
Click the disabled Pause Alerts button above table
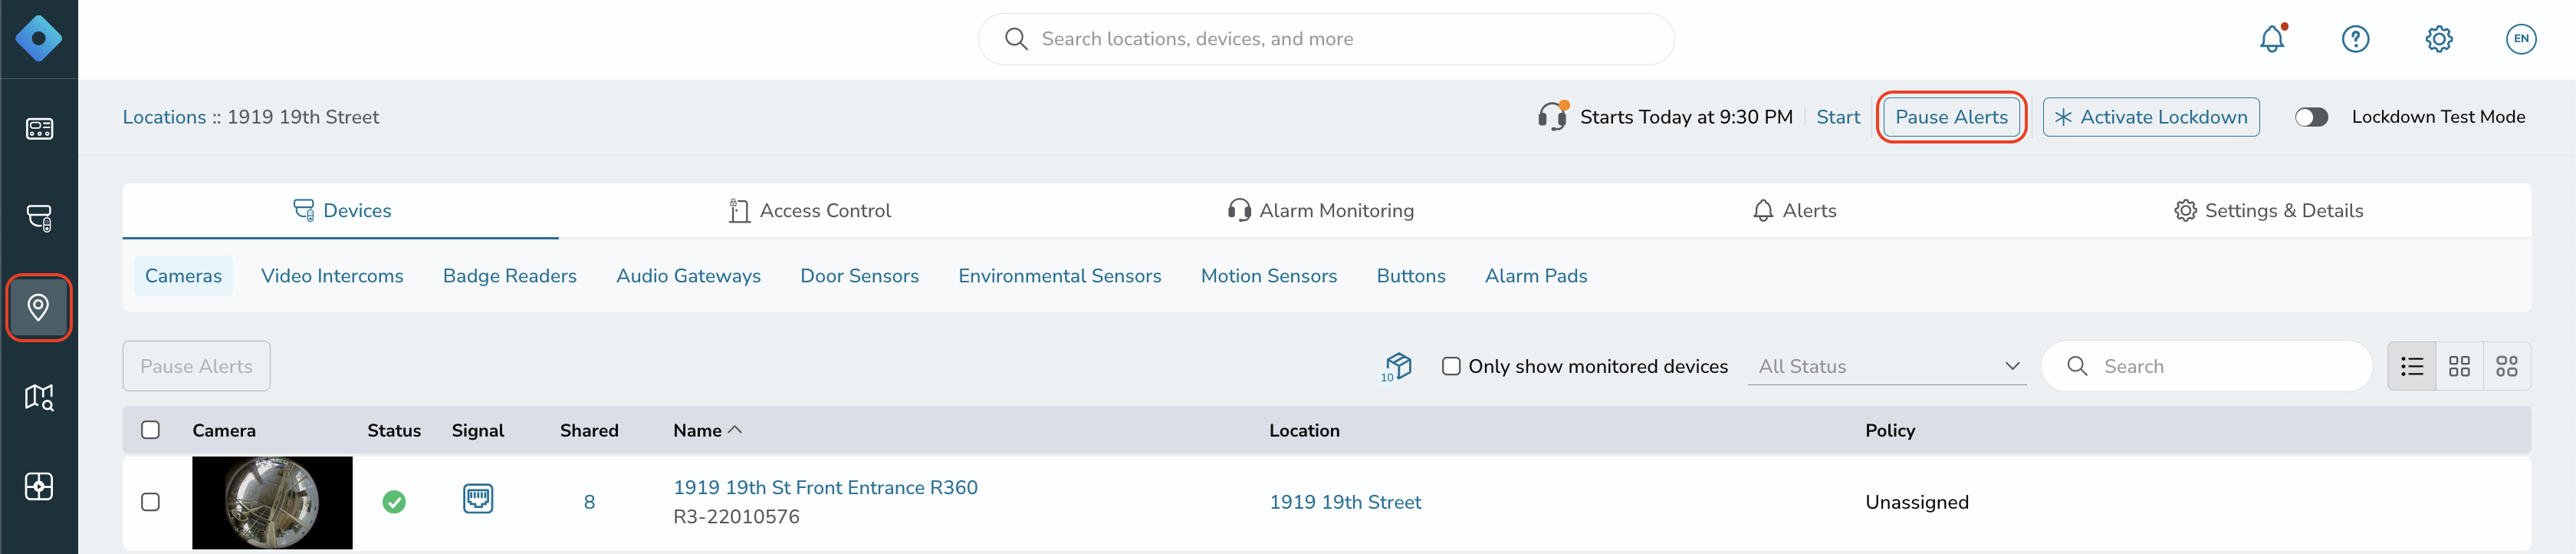196,366
